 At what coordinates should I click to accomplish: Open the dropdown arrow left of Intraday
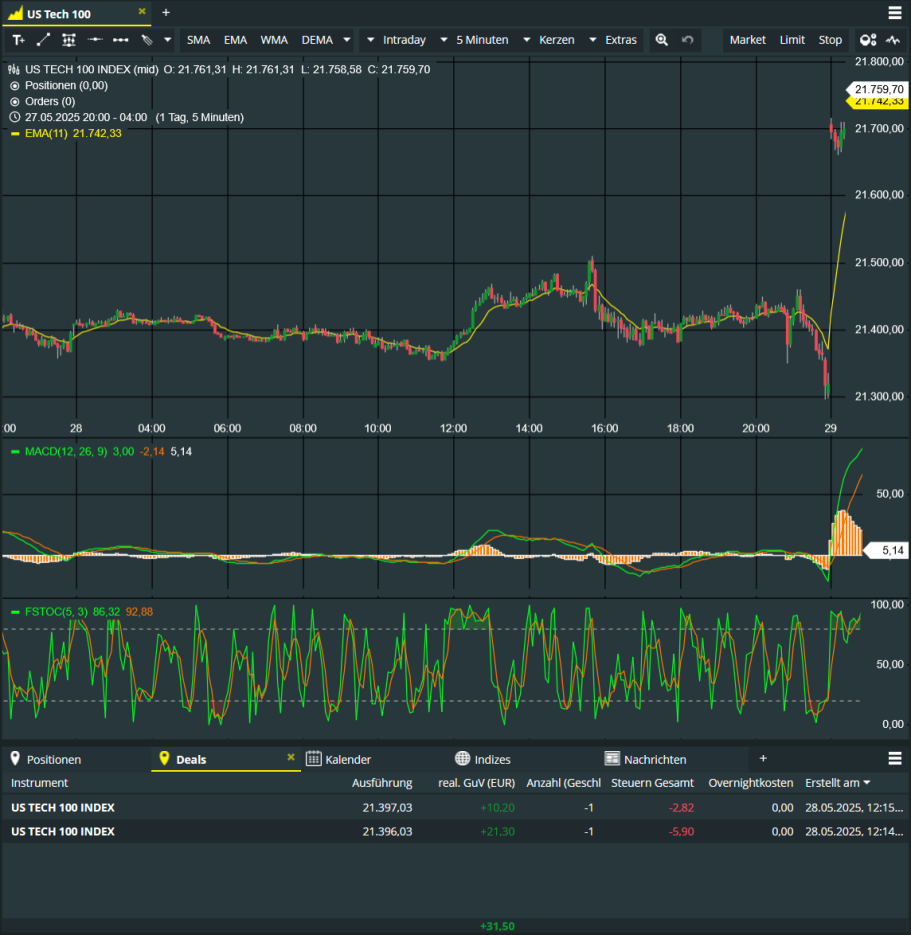[370, 40]
